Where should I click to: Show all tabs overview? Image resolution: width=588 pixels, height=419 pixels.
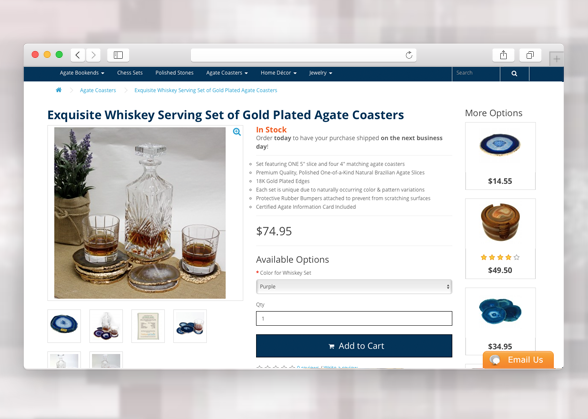tap(530, 55)
